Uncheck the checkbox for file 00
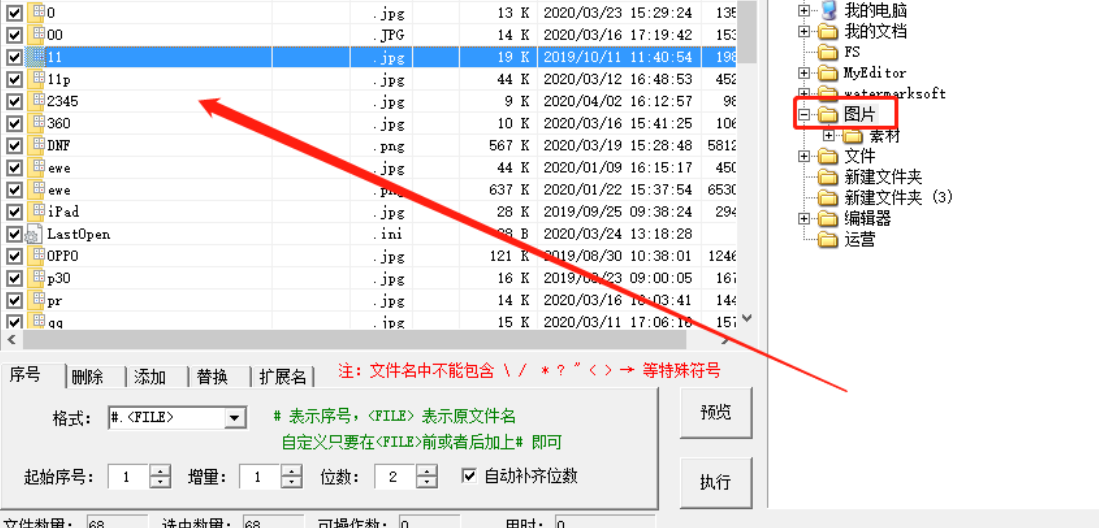Viewport: 1099px width, 528px height. click(13, 35)
